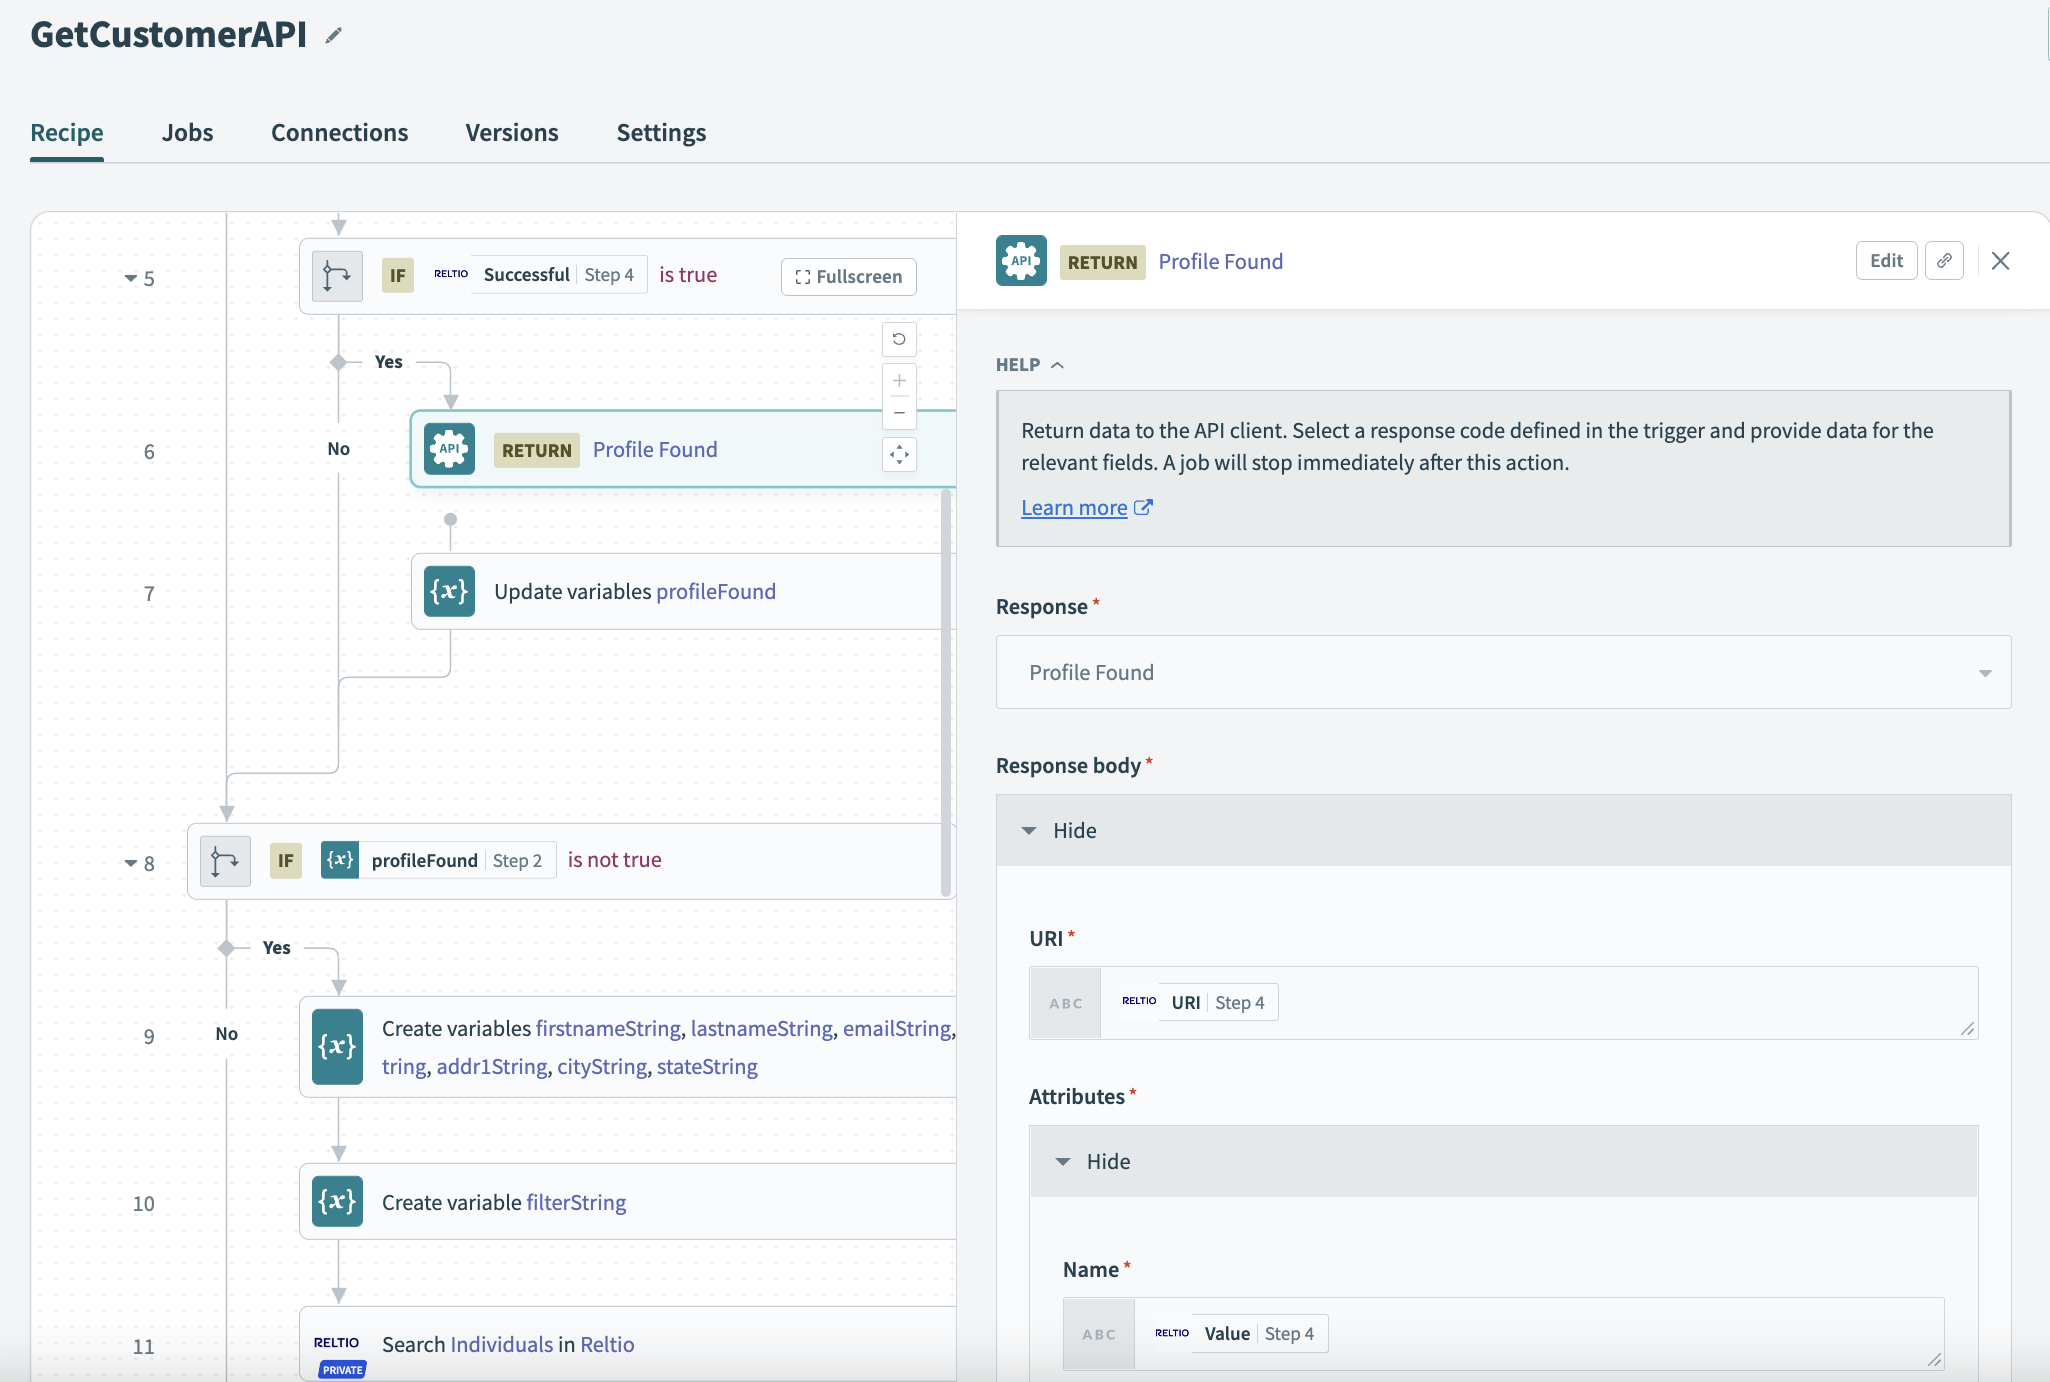Open the Versions tab
This screenshot has height=1382, width=2050.
(511, 133)
